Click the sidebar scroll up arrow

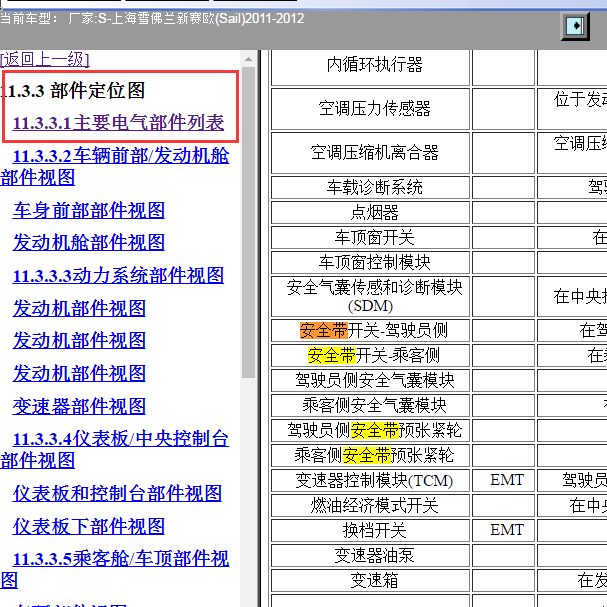click(249, 59)
